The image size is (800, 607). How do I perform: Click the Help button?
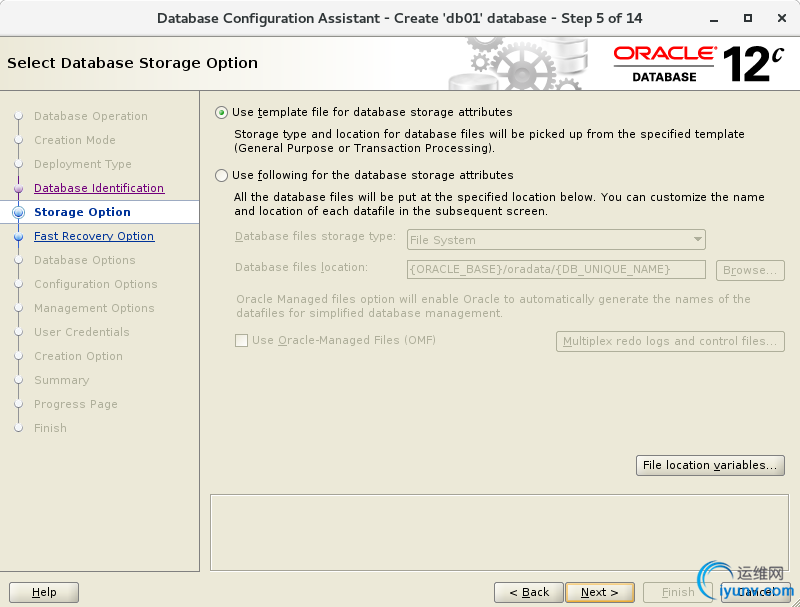[44, 592]
